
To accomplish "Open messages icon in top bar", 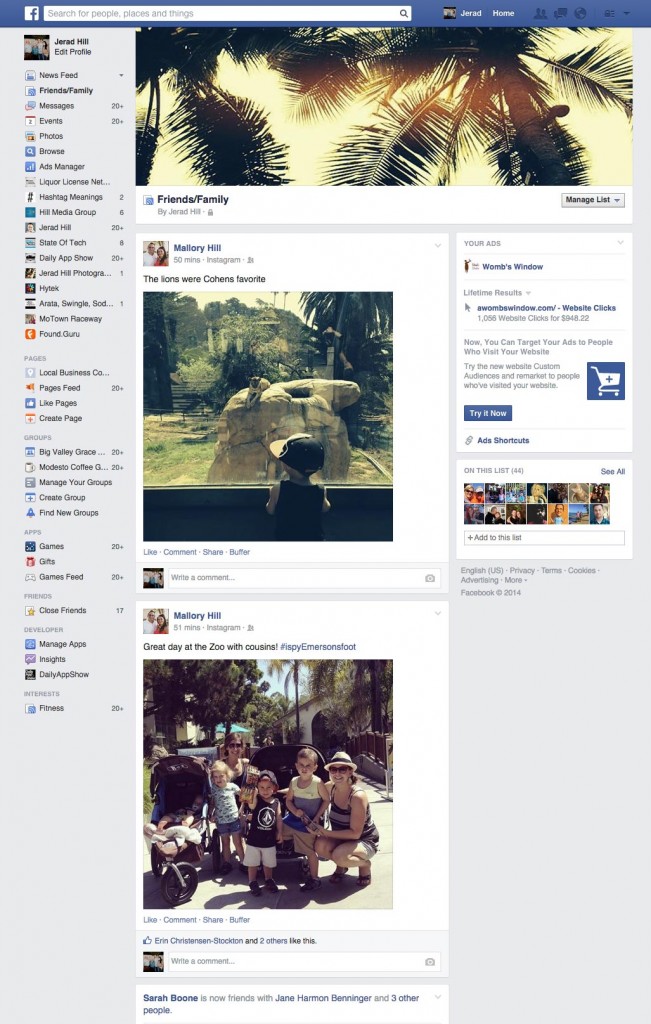I will (x=560, y=13).
